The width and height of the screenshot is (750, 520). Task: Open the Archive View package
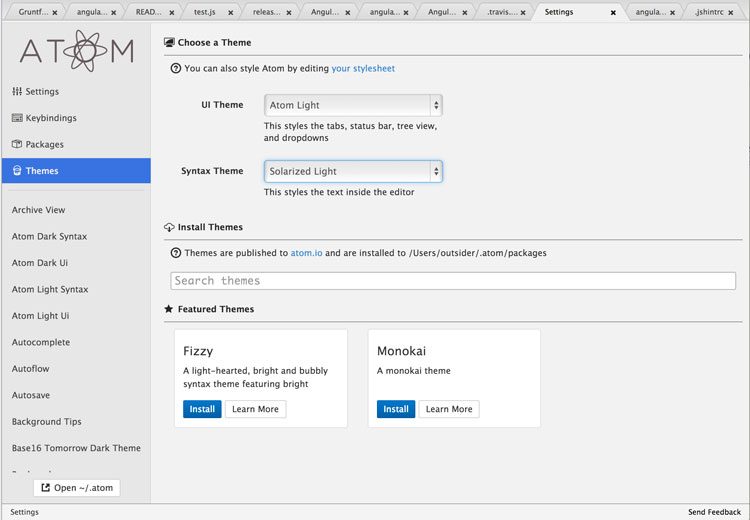coord(38,210)
